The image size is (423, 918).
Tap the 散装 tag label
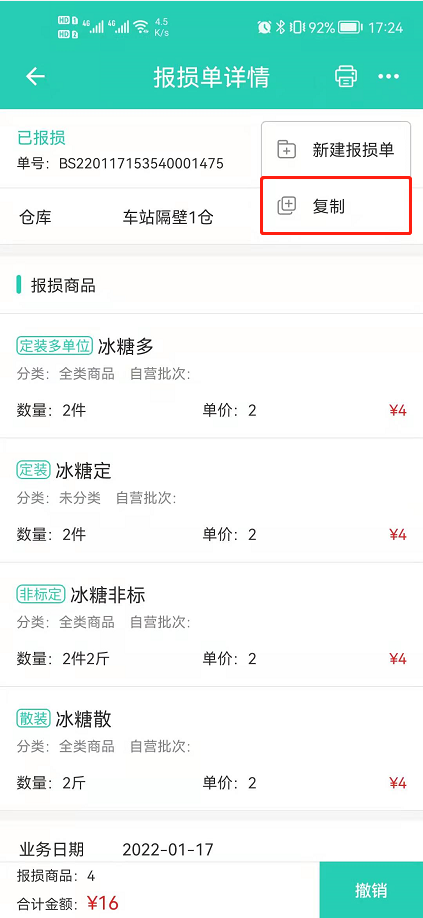pyautogui.click(x=33, y=719)
